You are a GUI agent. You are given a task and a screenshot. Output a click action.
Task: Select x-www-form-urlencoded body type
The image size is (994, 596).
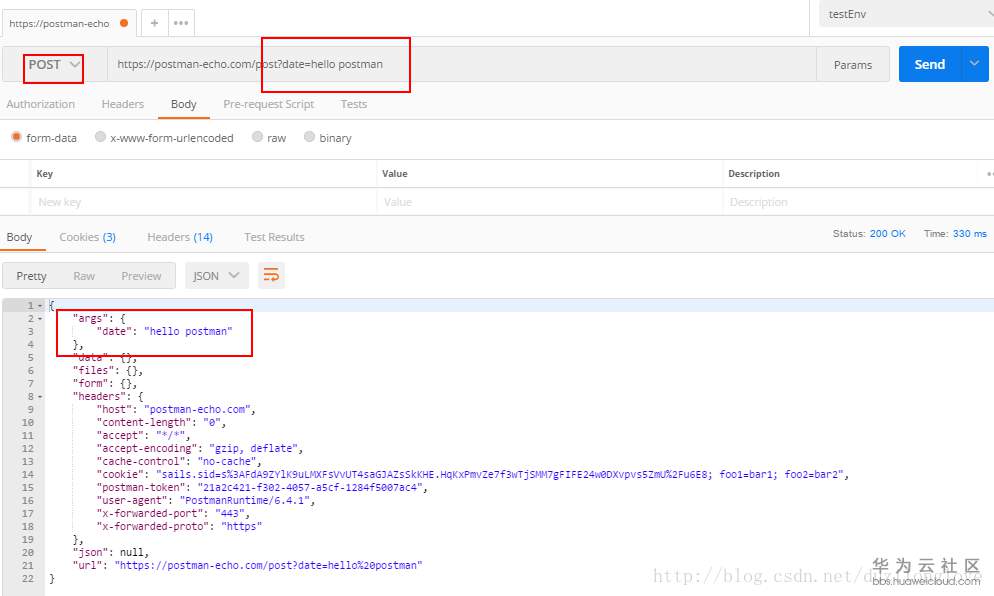pyautogui.click(x=100, y=137)
